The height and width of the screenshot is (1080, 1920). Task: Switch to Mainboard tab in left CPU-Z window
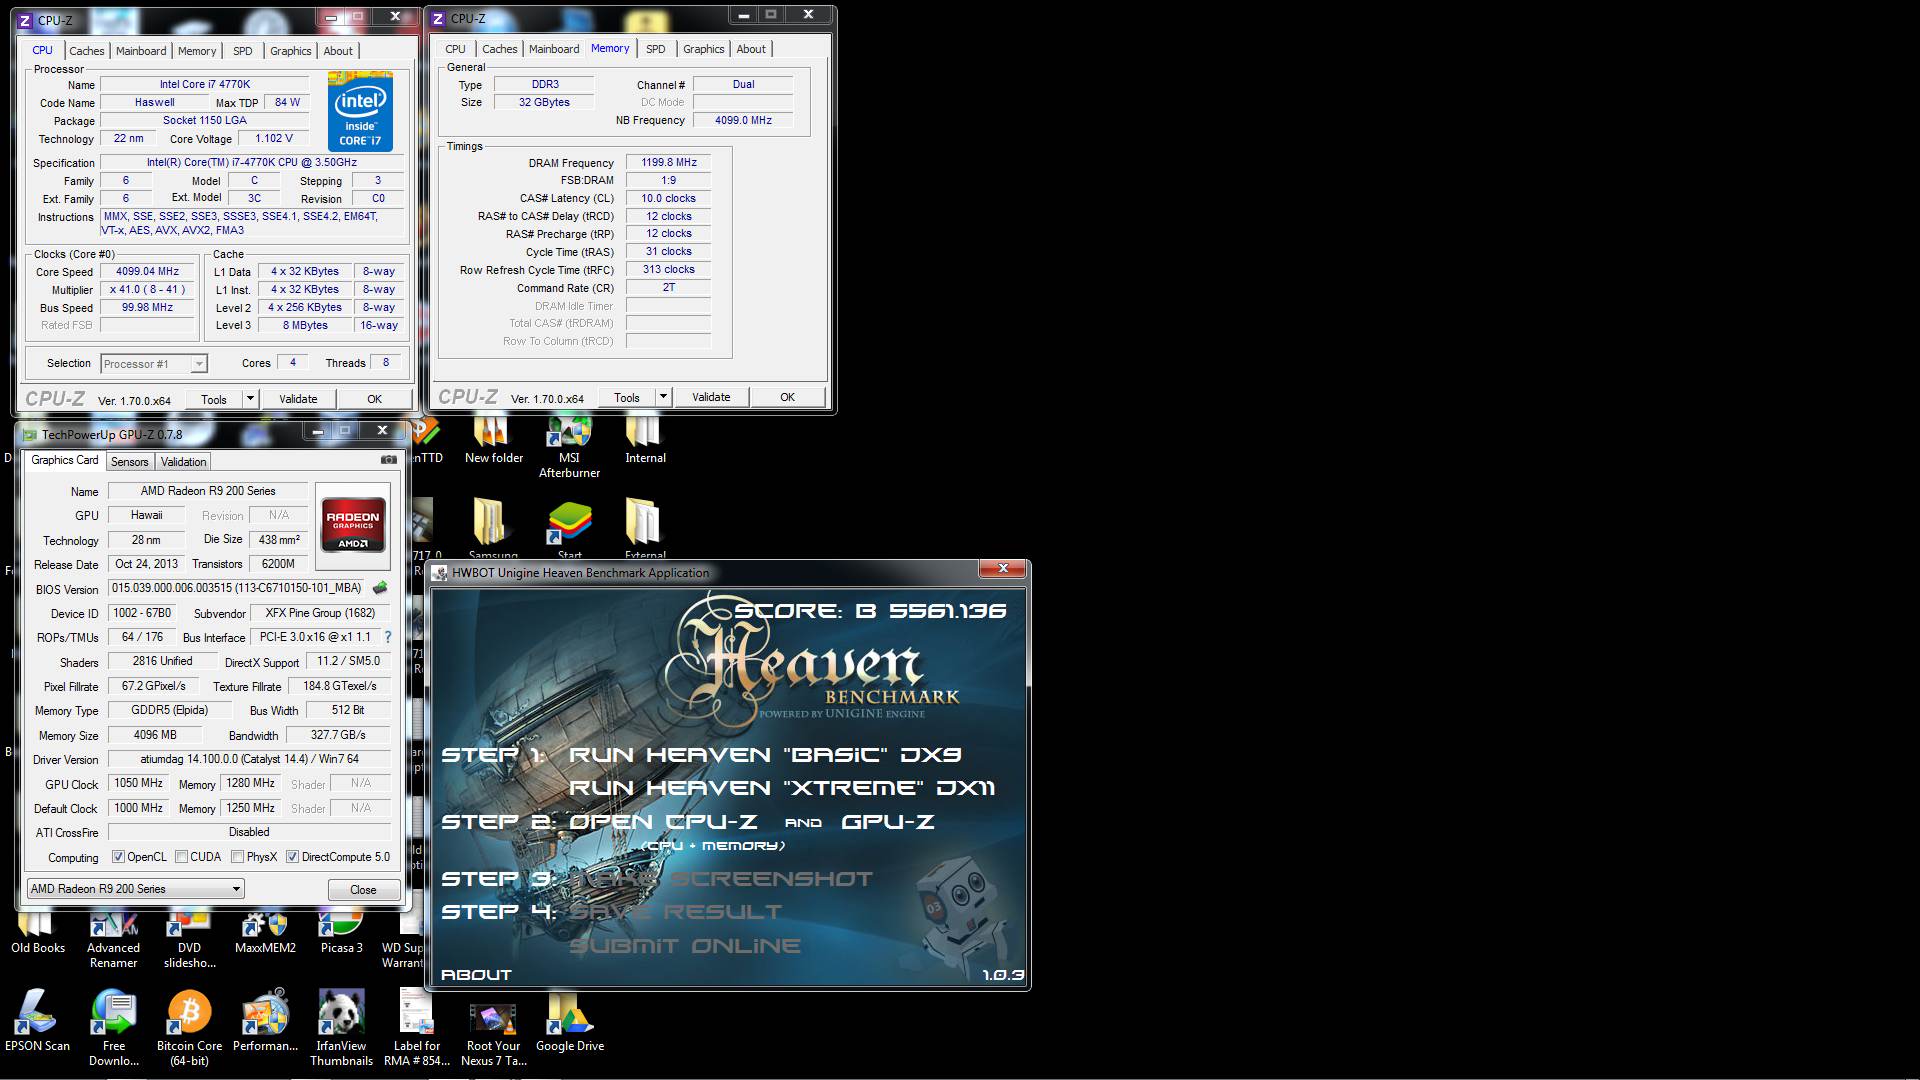pyautogui.click(x=141, y=51)
